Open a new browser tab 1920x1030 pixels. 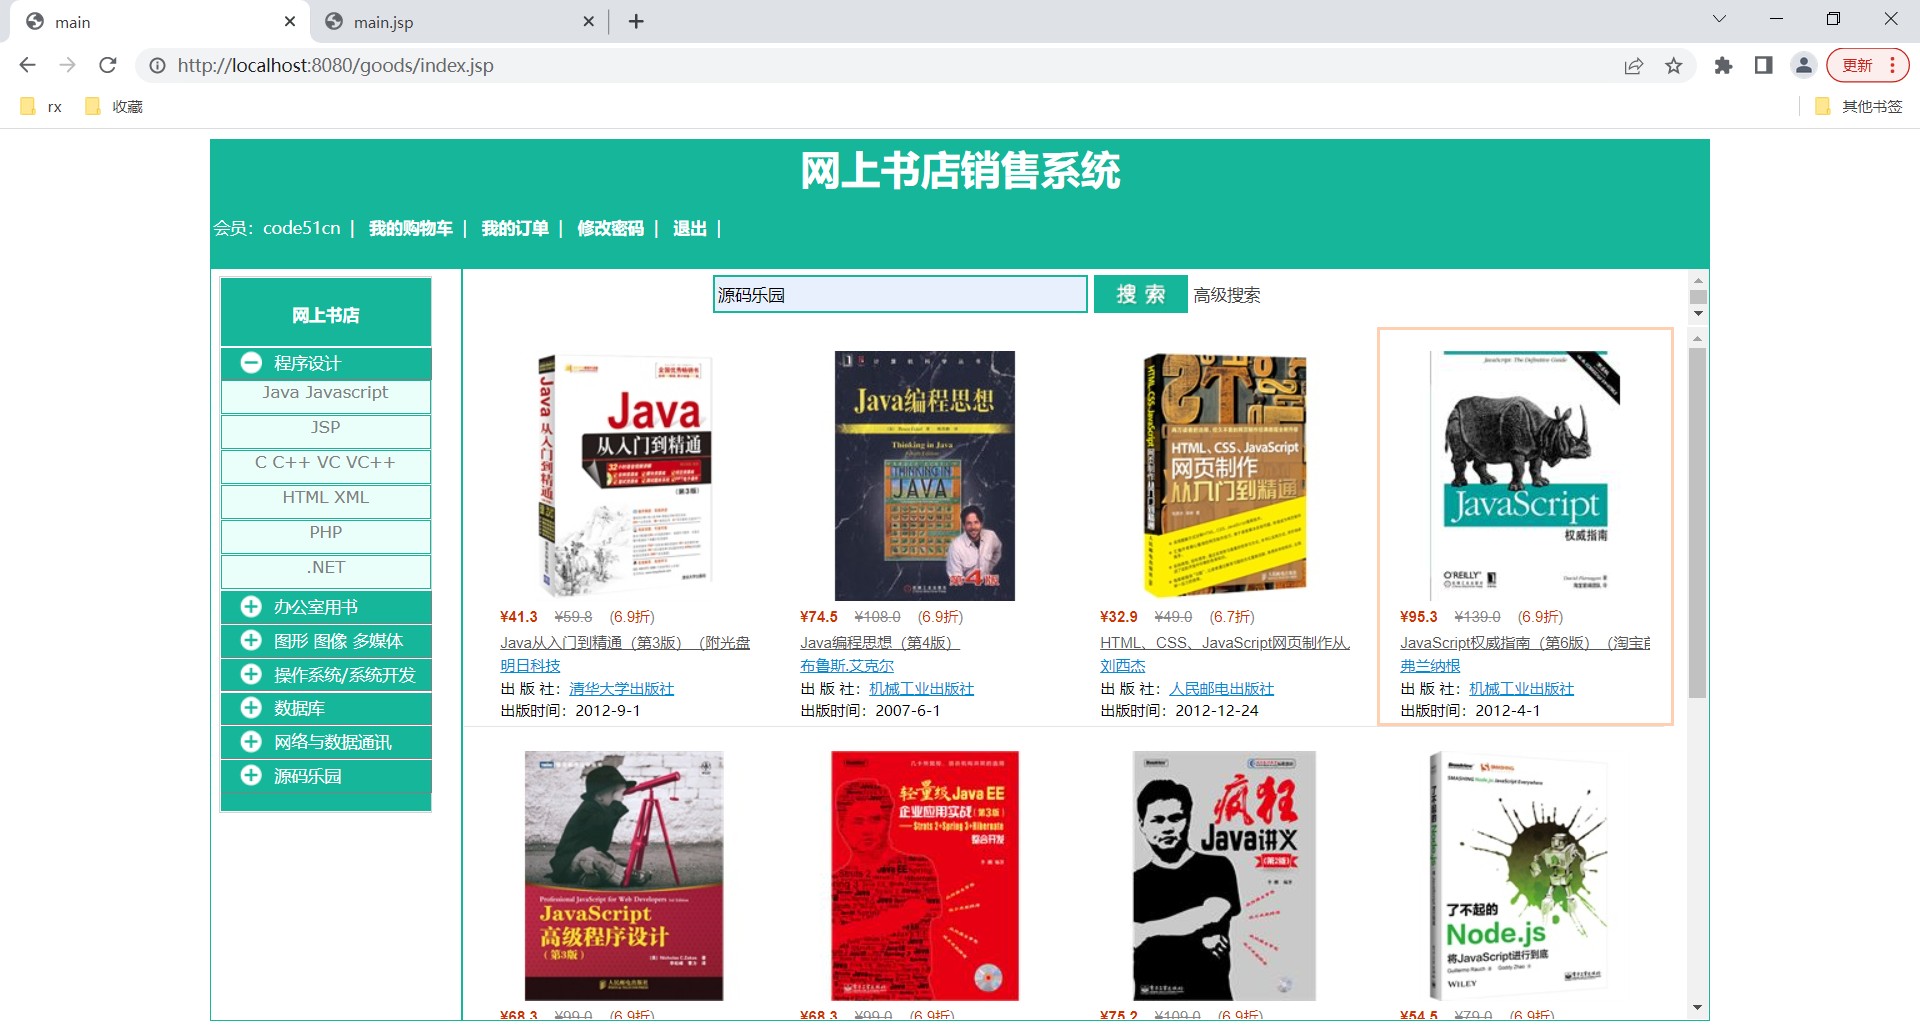pos(636,21)
